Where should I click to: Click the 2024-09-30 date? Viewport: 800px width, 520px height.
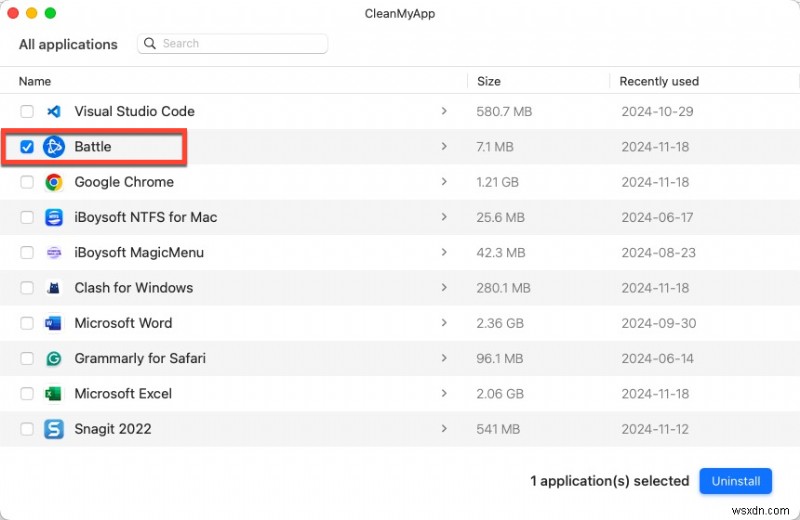click(659, 323)
